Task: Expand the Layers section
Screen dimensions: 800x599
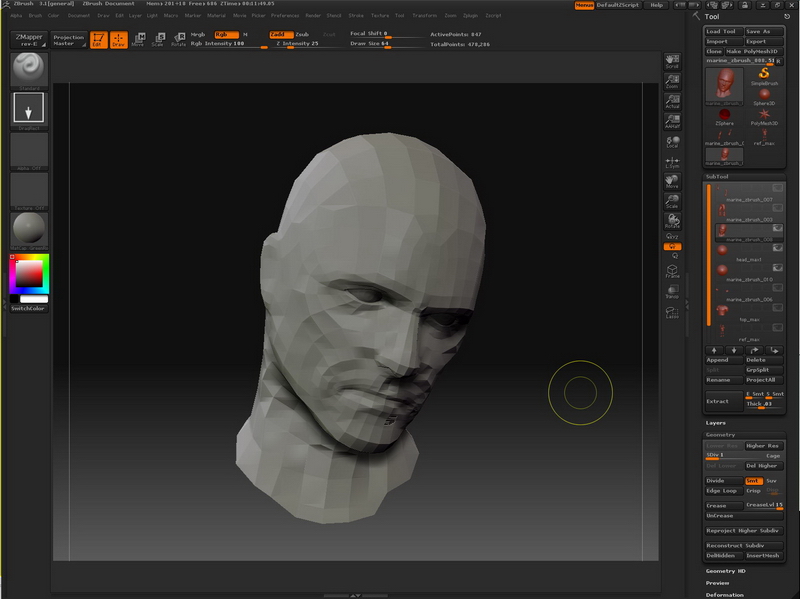Action: click(x=715, y=423)
